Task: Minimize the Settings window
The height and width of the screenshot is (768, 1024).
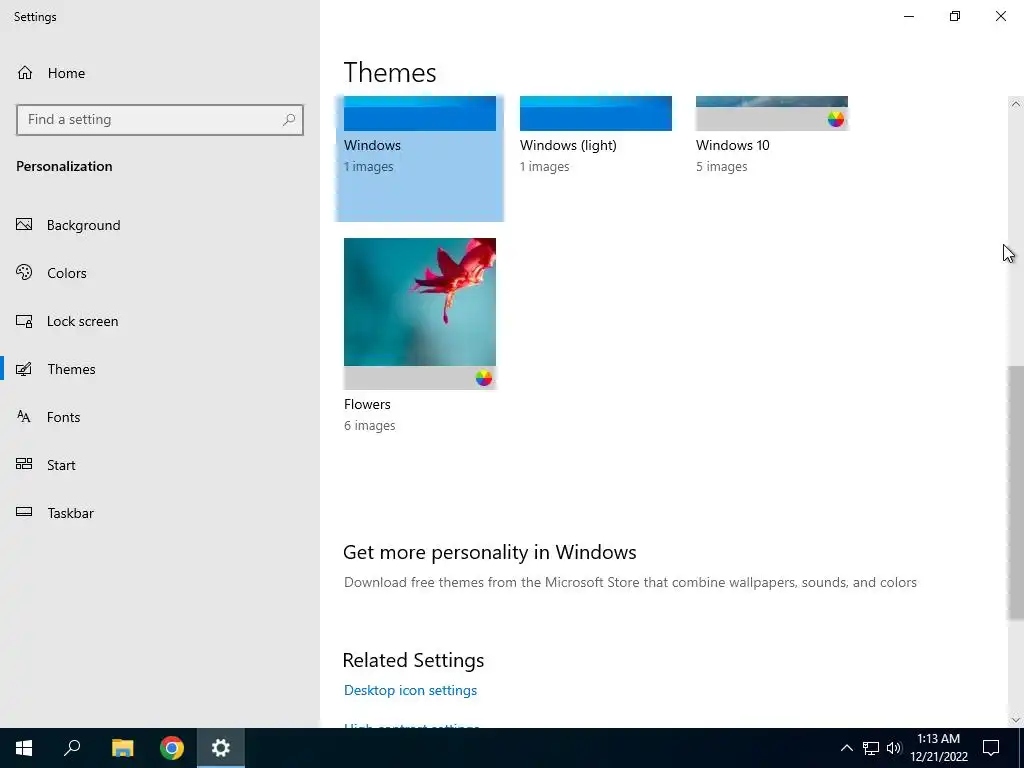Action: pos(909,16)
